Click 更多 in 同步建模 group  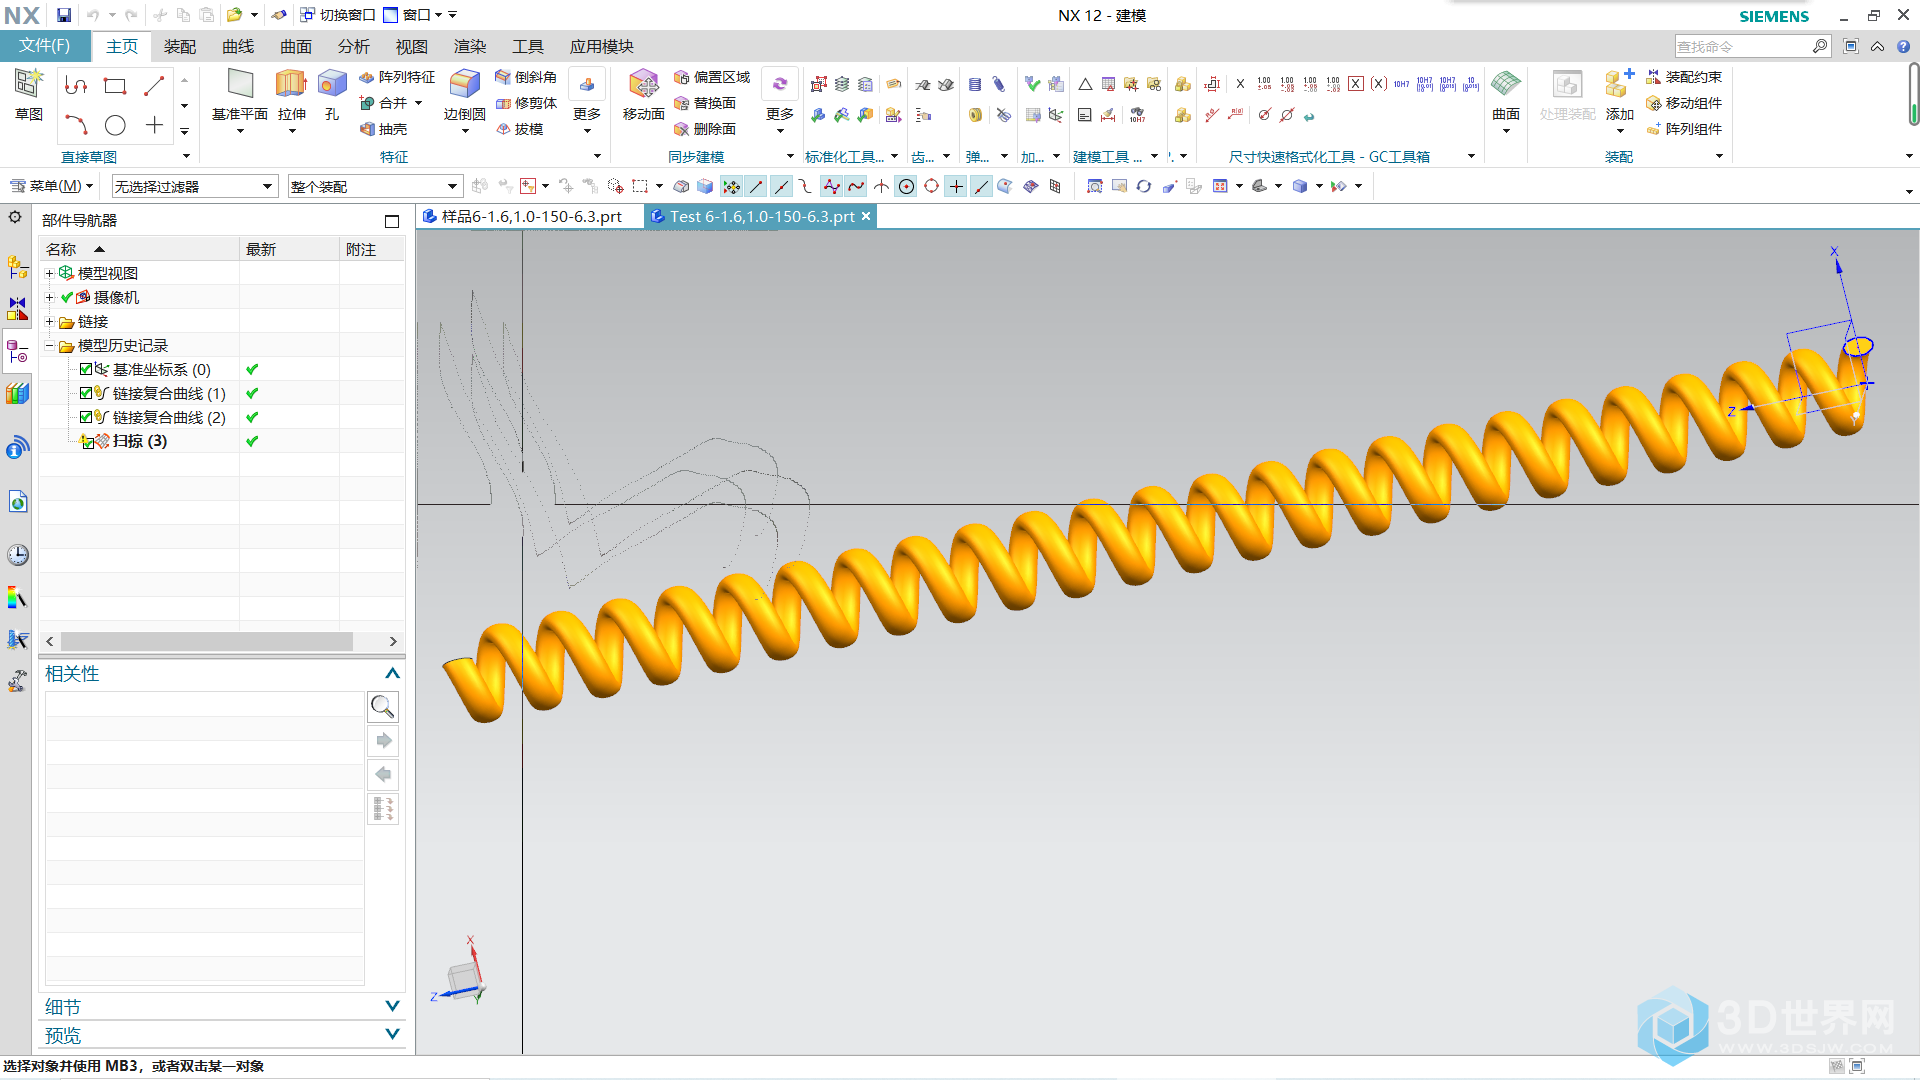pos(780,100)
